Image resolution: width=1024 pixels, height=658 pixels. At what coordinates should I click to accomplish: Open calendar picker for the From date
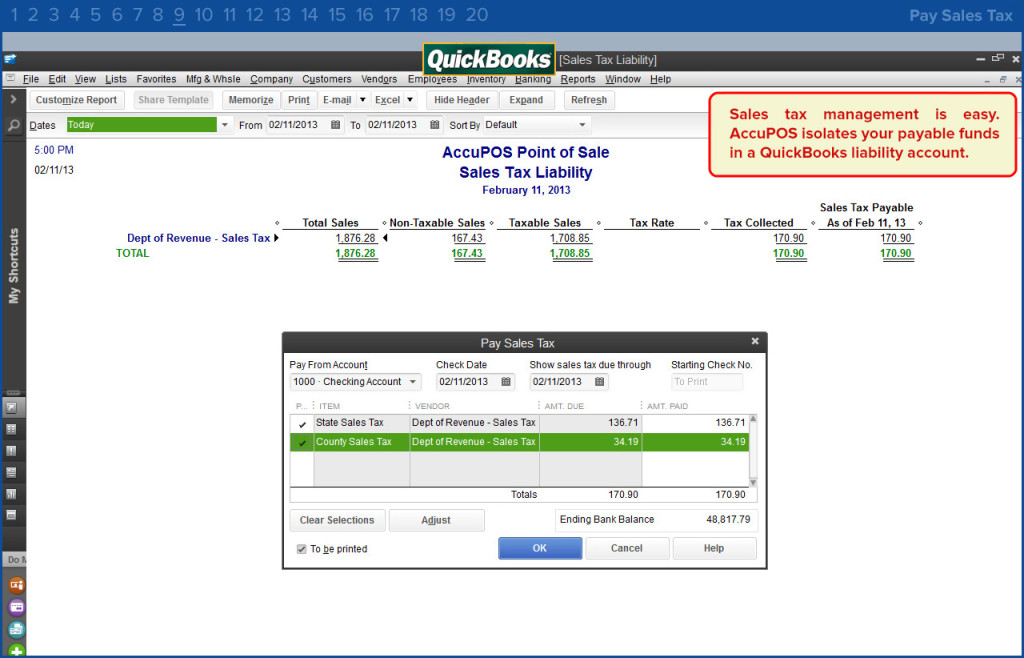(x=336, y=125)
